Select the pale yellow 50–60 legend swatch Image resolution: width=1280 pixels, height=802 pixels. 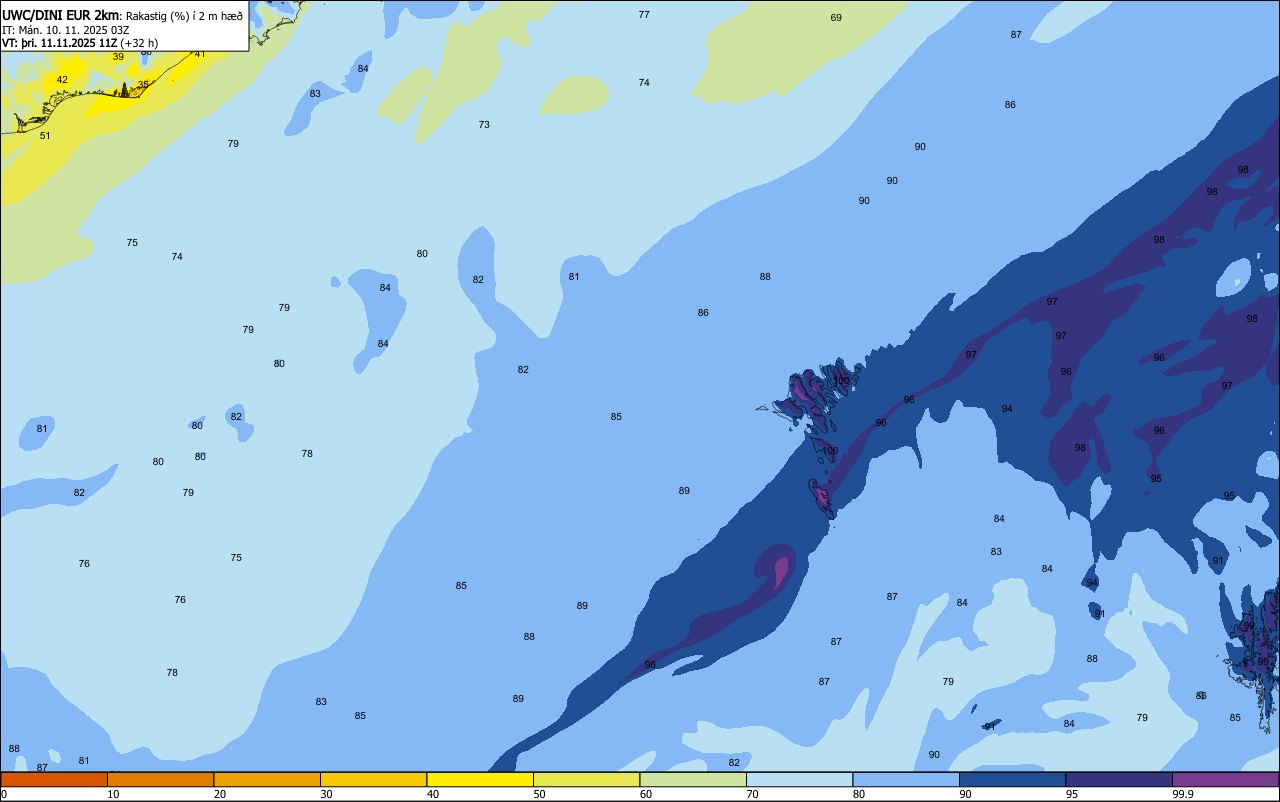586,779
